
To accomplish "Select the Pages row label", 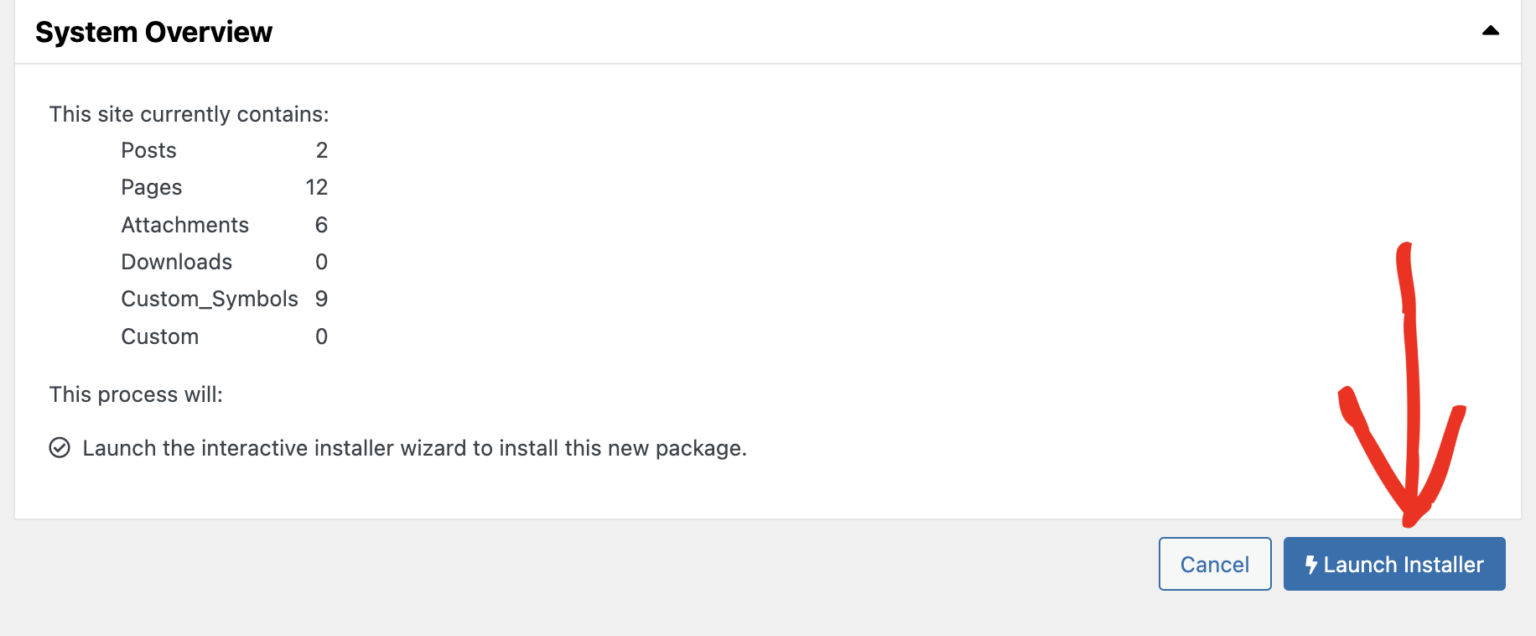I will click(151, 188).
